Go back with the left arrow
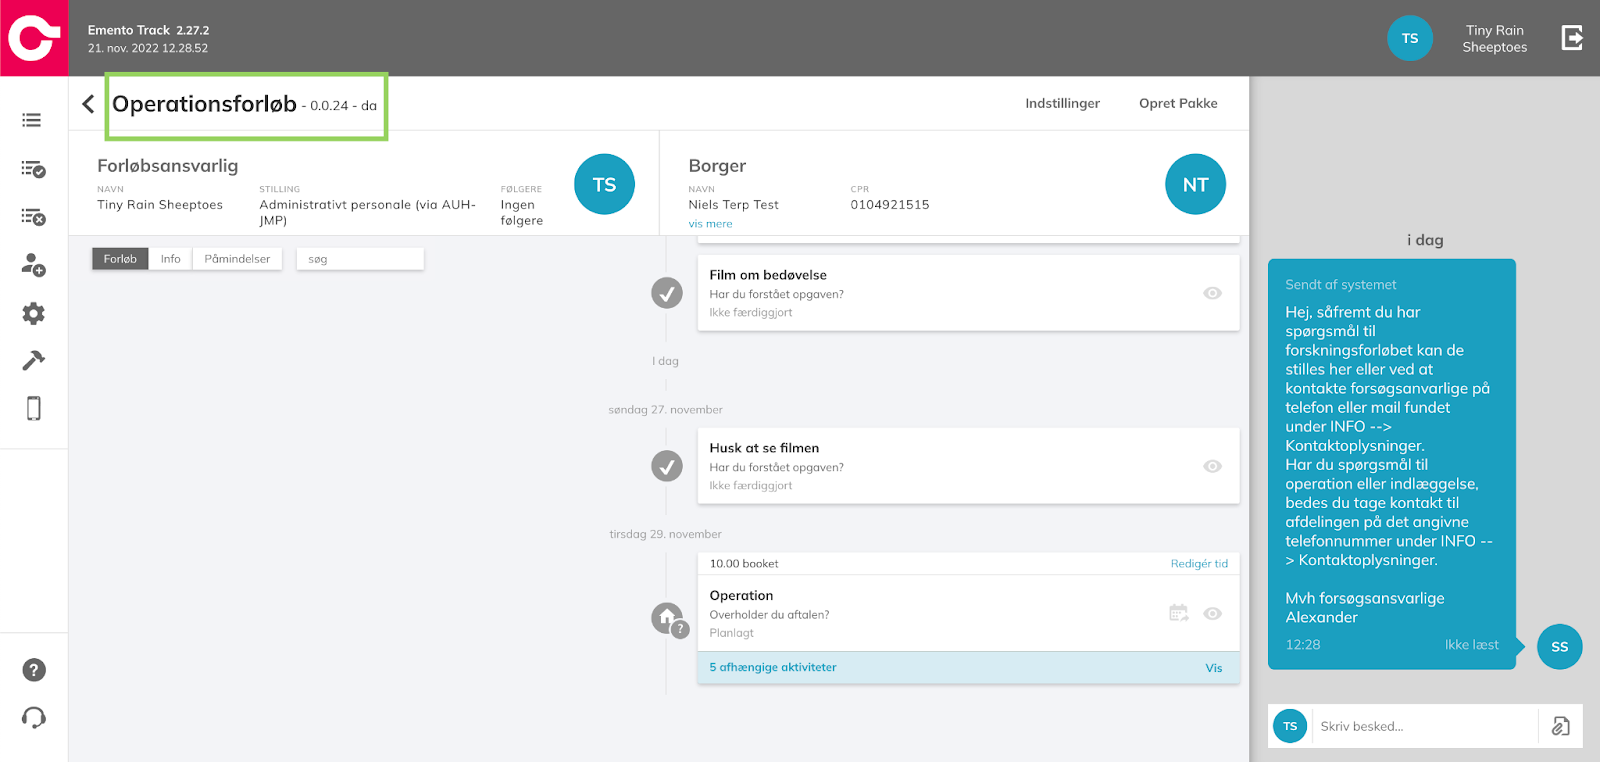This screenshot has width=1600, height=762. [88, 104]
